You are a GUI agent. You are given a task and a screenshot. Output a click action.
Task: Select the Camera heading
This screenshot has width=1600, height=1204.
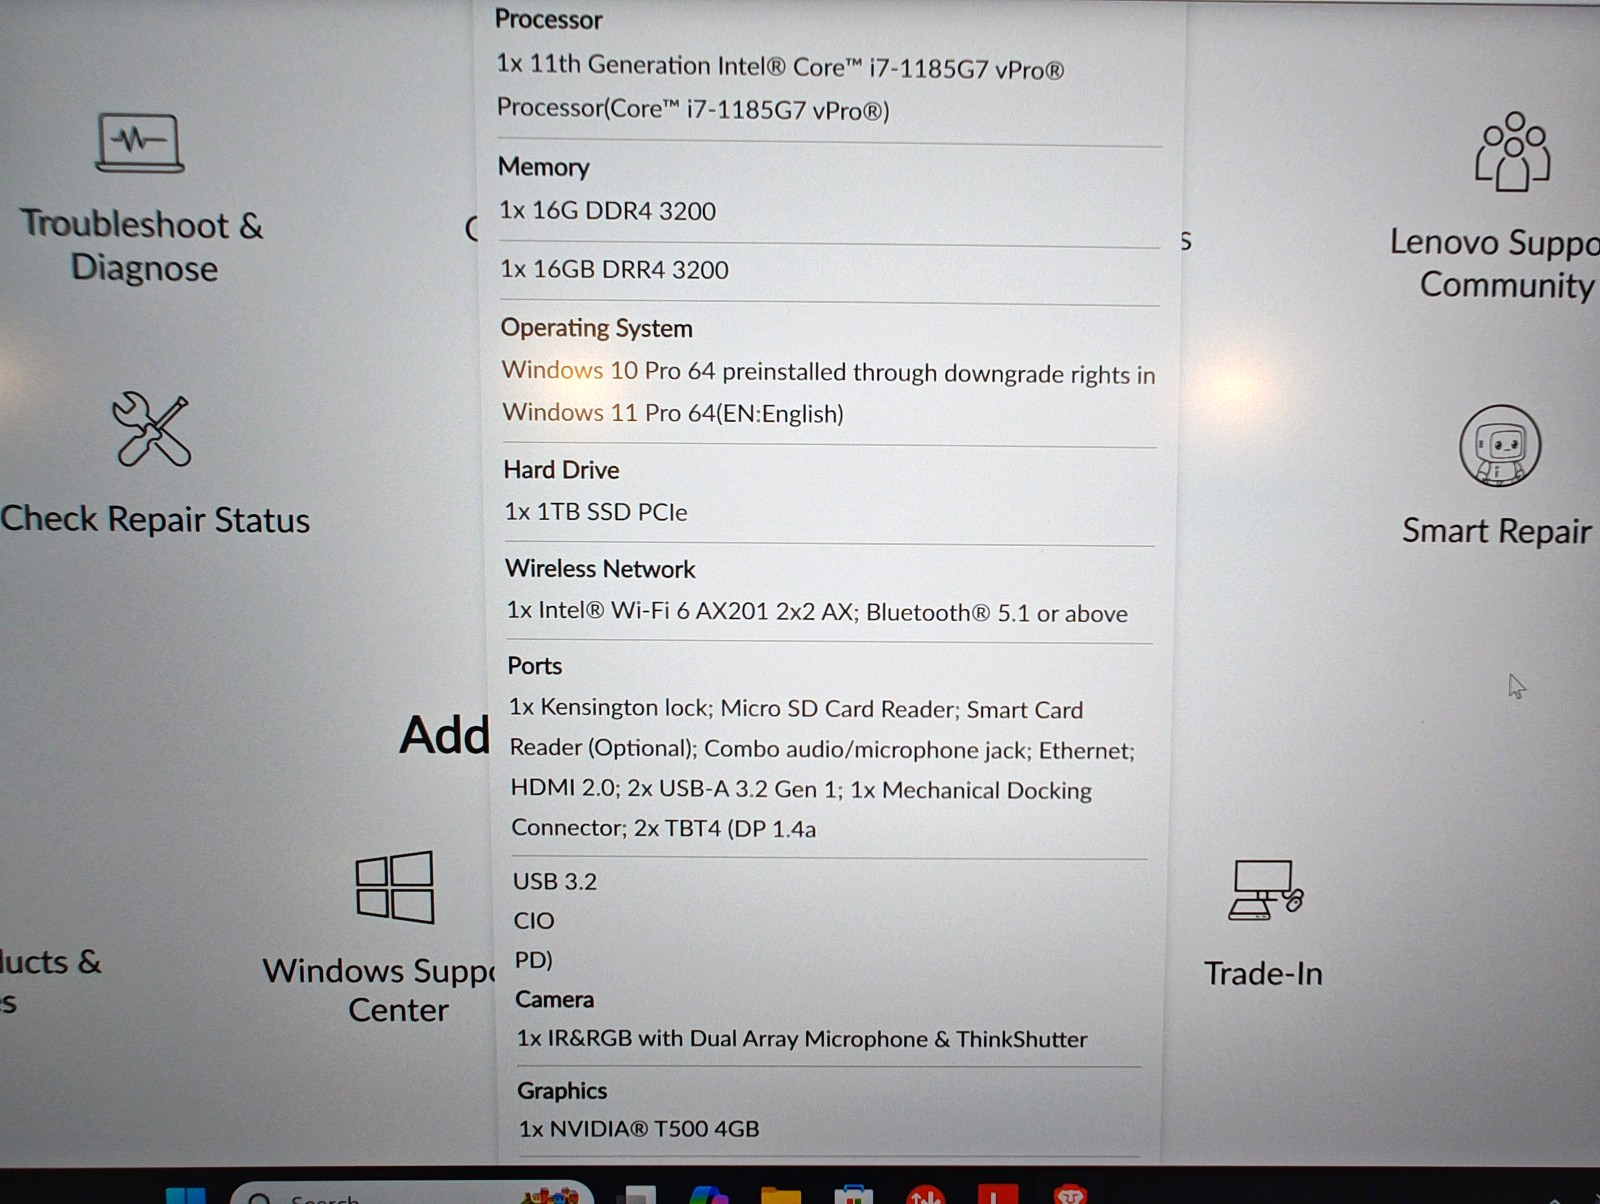[555, 1000]
